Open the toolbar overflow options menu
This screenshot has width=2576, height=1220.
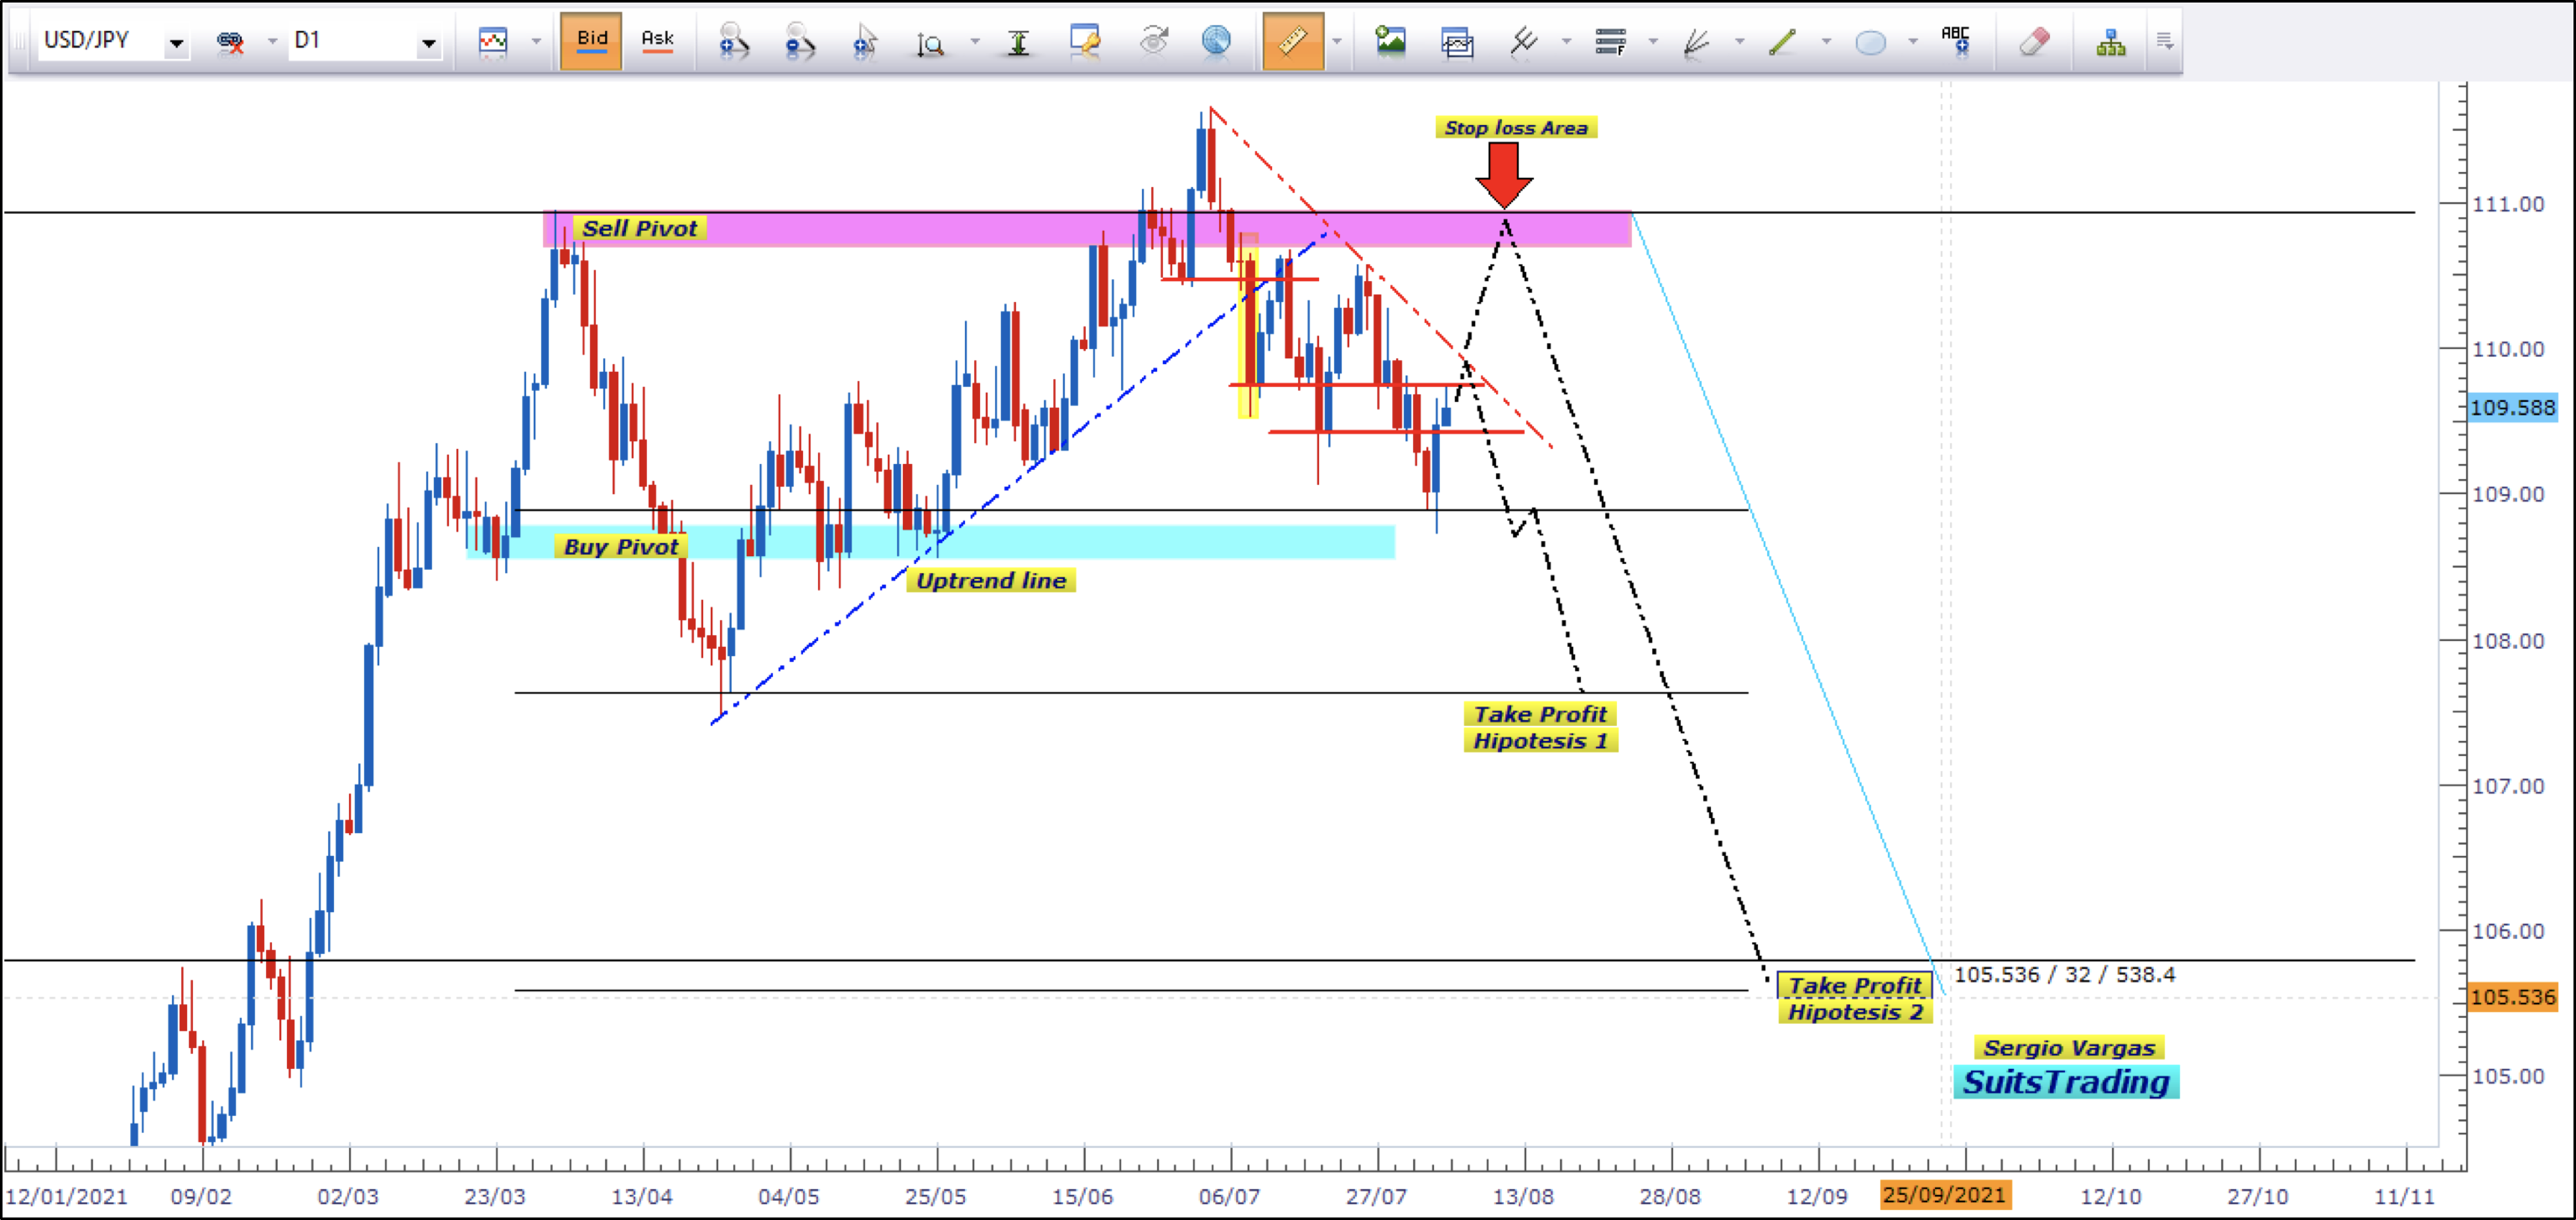(x=2164, y=42)
